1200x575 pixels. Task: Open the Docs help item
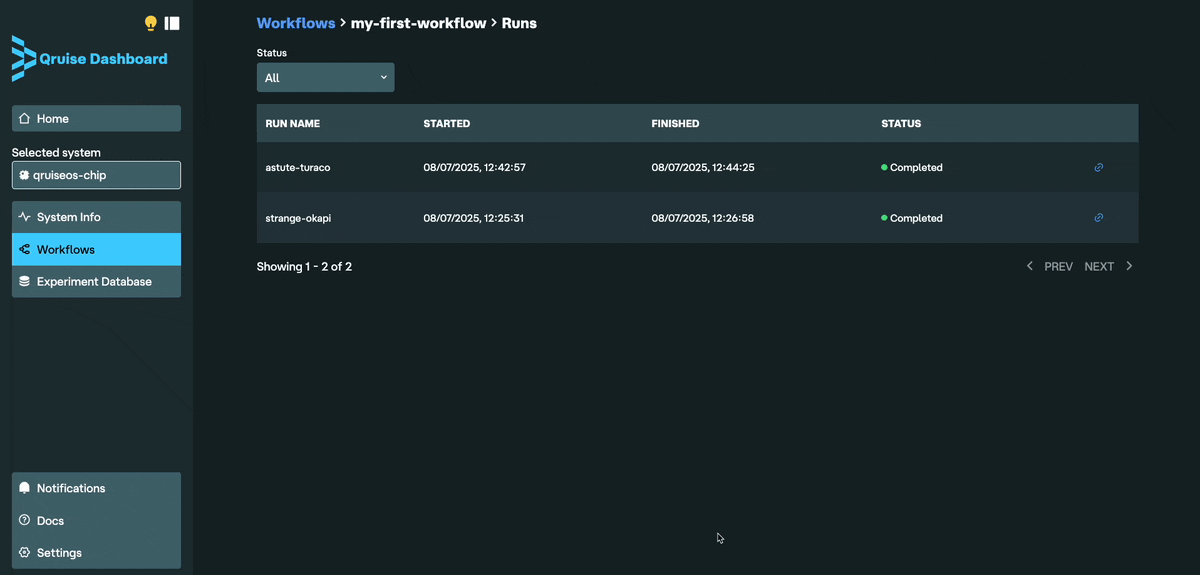(x=96, y=521)
